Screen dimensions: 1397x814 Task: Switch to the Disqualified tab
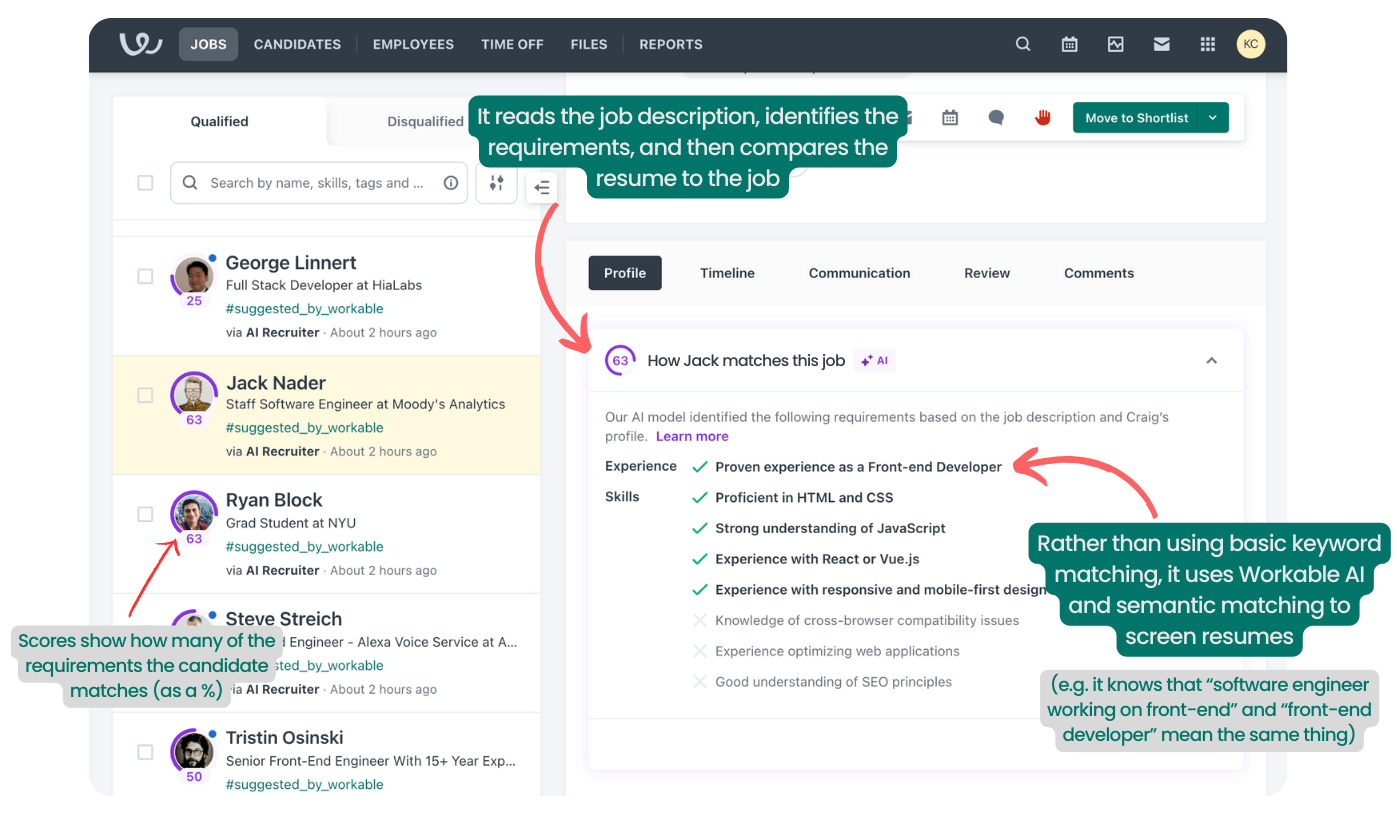coord(425,121)
